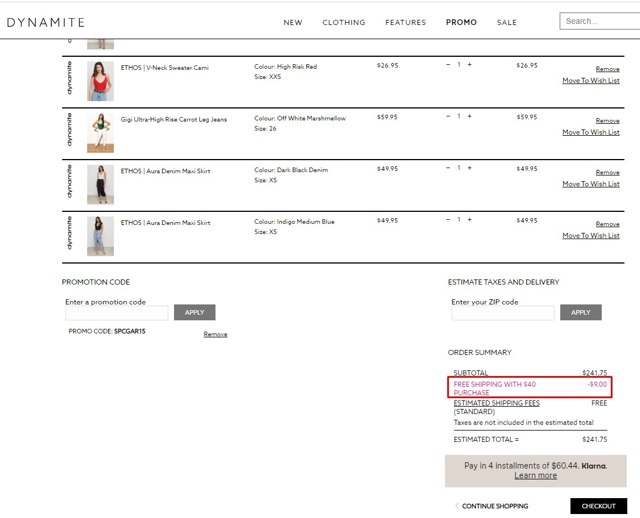Decrease quantity of V-Neck Sweater Cami
Image resolution: width=640 pixels, height=518 pixels.
448,64
